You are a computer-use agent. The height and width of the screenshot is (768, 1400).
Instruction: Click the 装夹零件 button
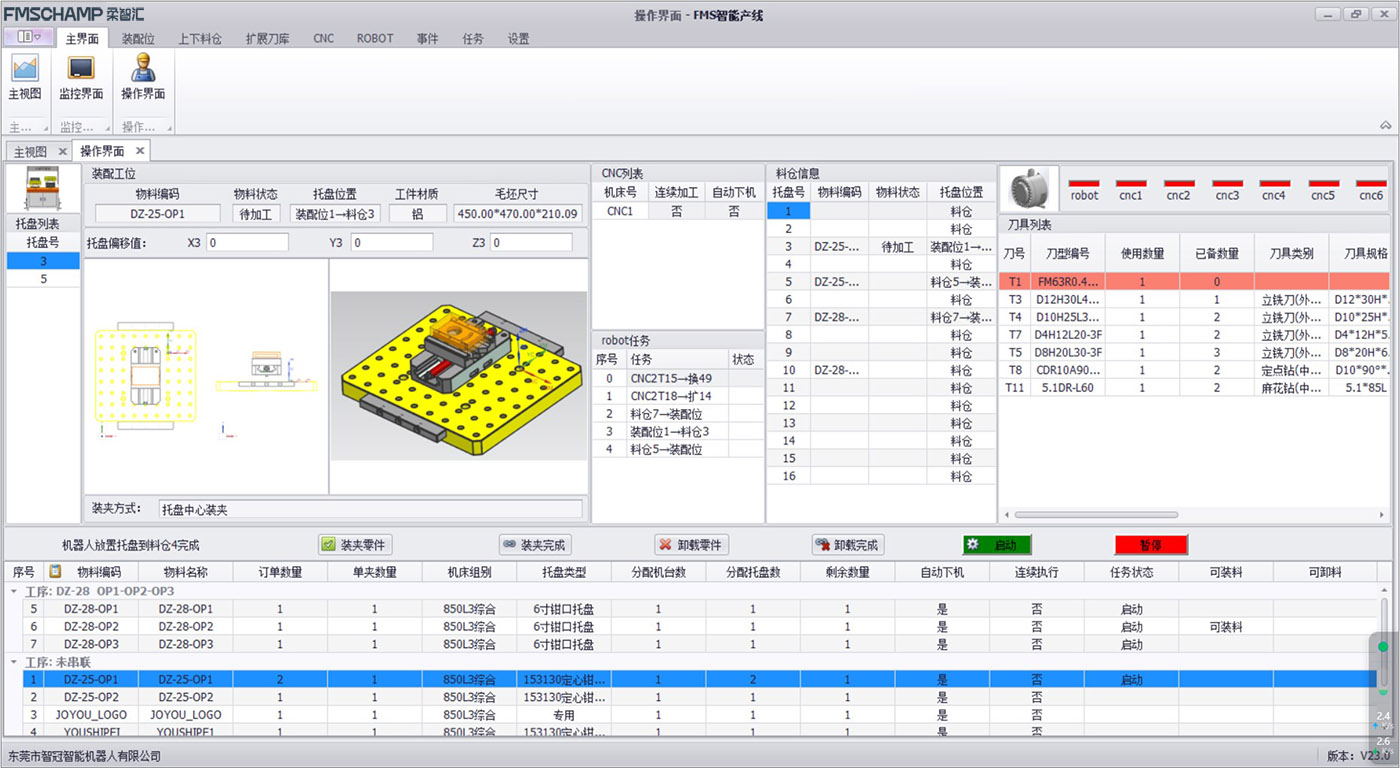(354, 545)
